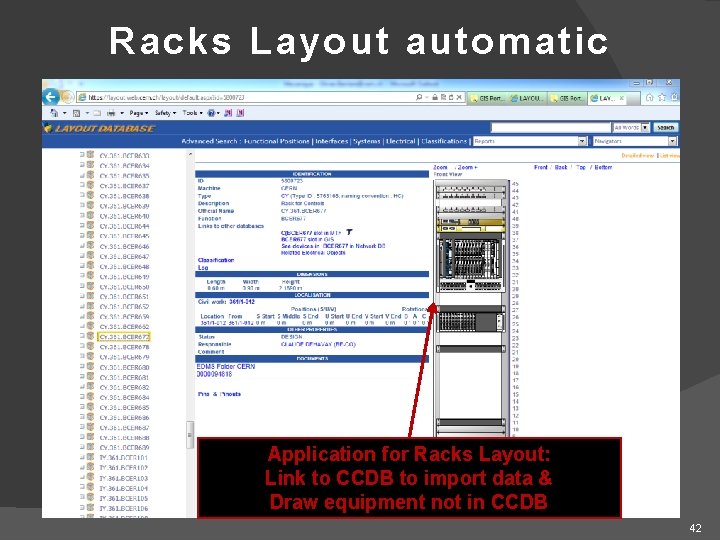Screen dimensions: 720x540
Task: Click the padlock security icon in address bar
Action: click(x=434, y=97)
